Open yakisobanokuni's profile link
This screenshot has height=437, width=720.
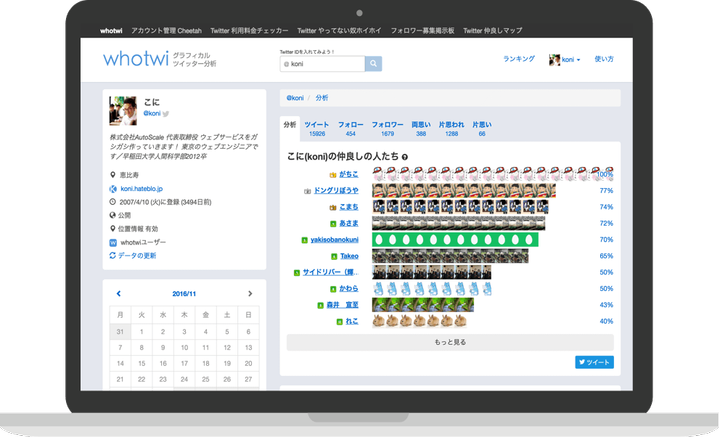334,240
